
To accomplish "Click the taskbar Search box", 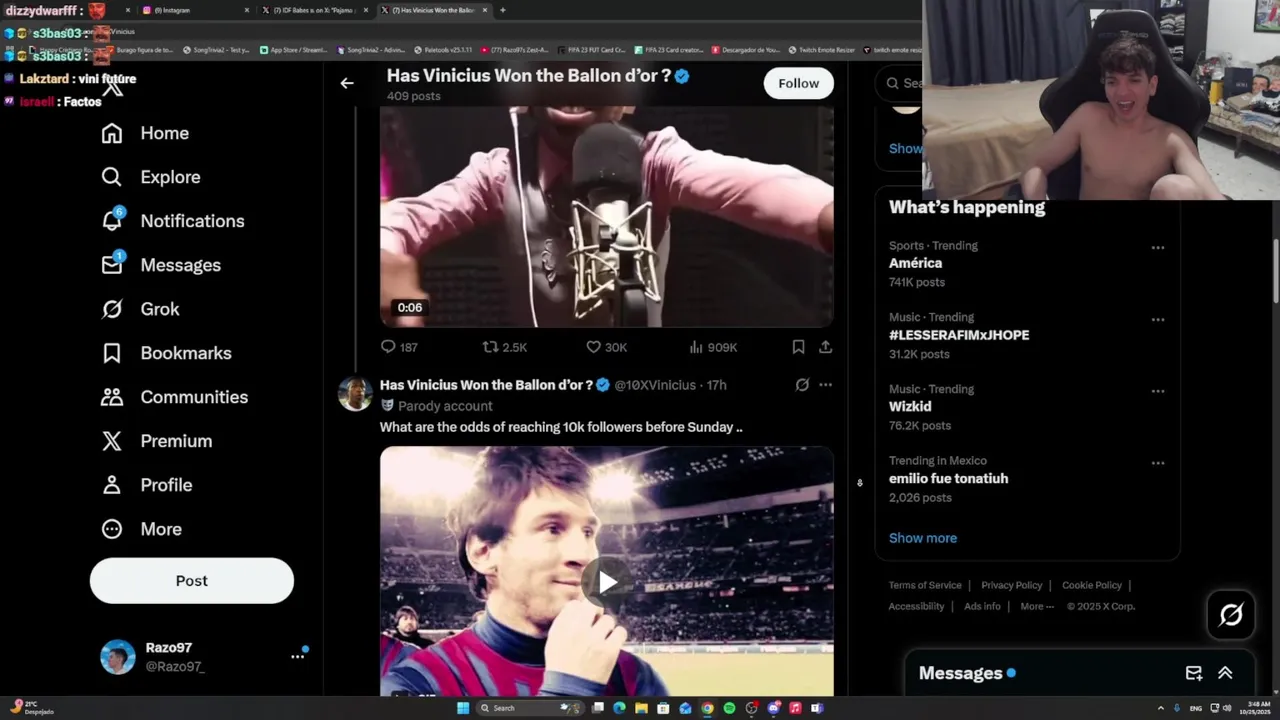I will [x=529, y=708].
